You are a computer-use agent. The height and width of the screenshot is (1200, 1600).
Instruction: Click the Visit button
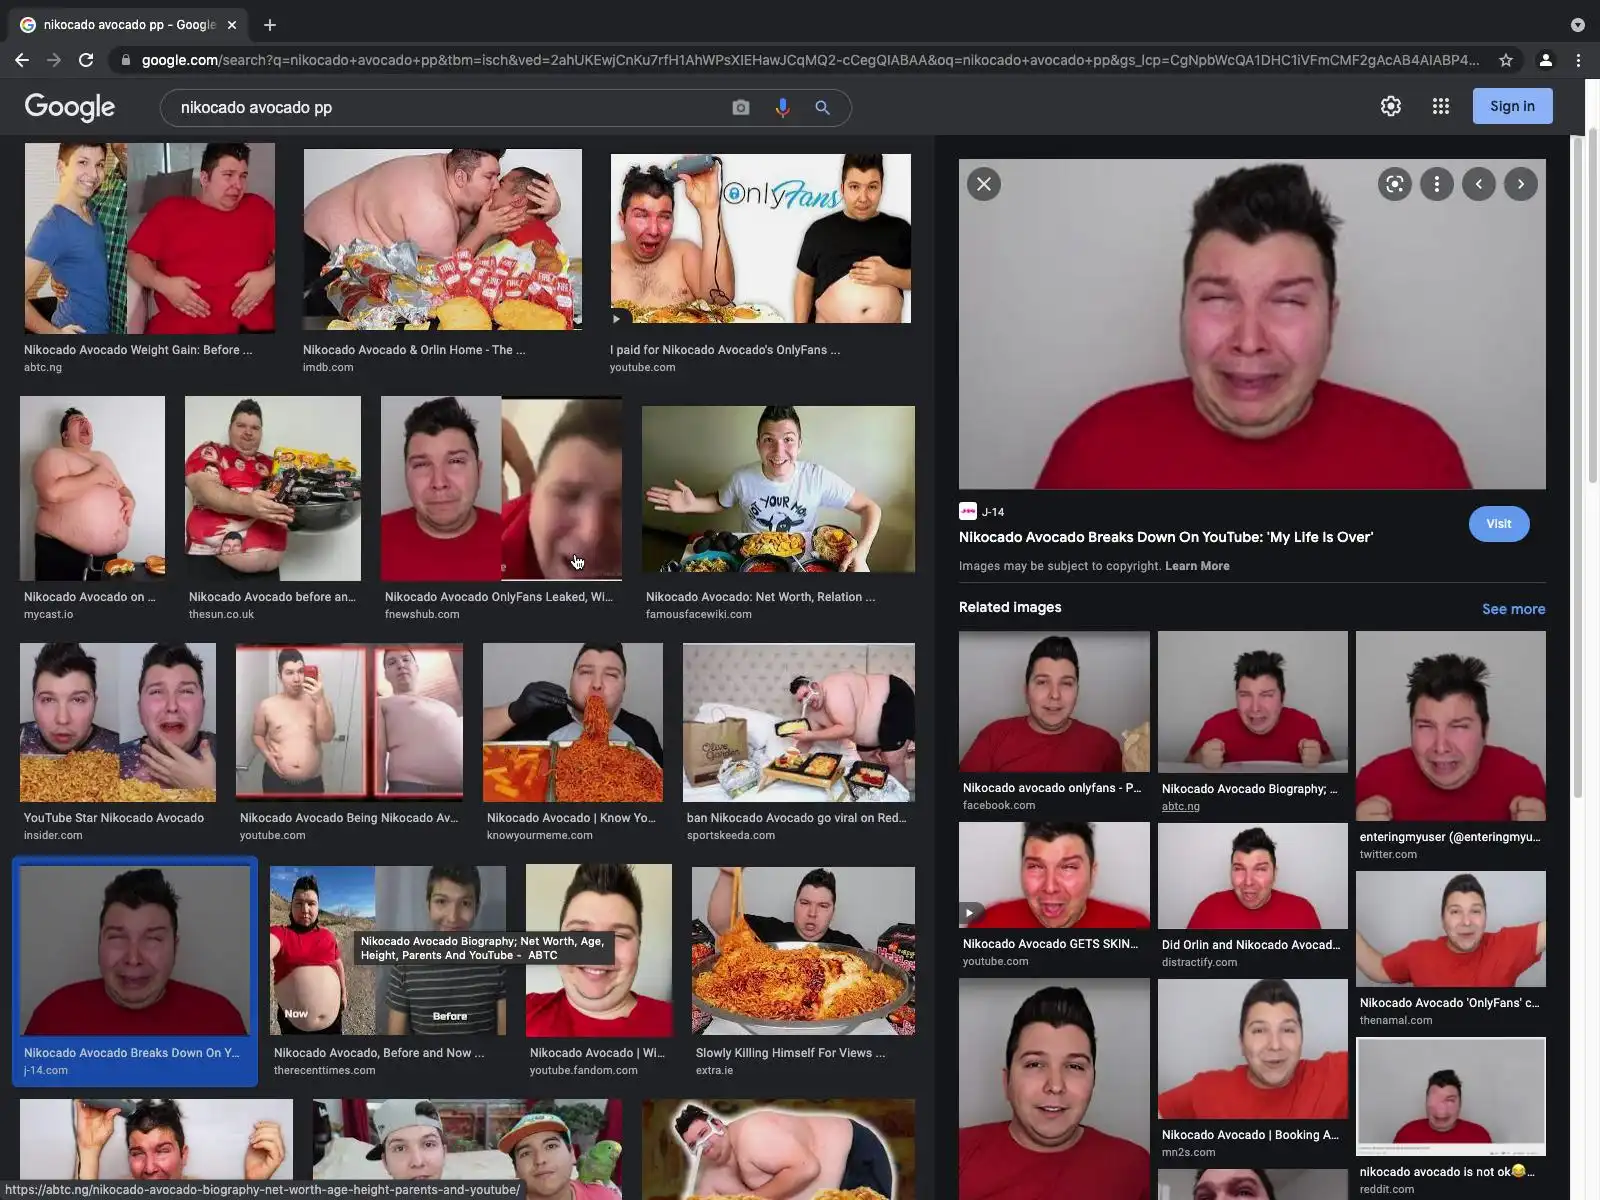[1499, 524]
